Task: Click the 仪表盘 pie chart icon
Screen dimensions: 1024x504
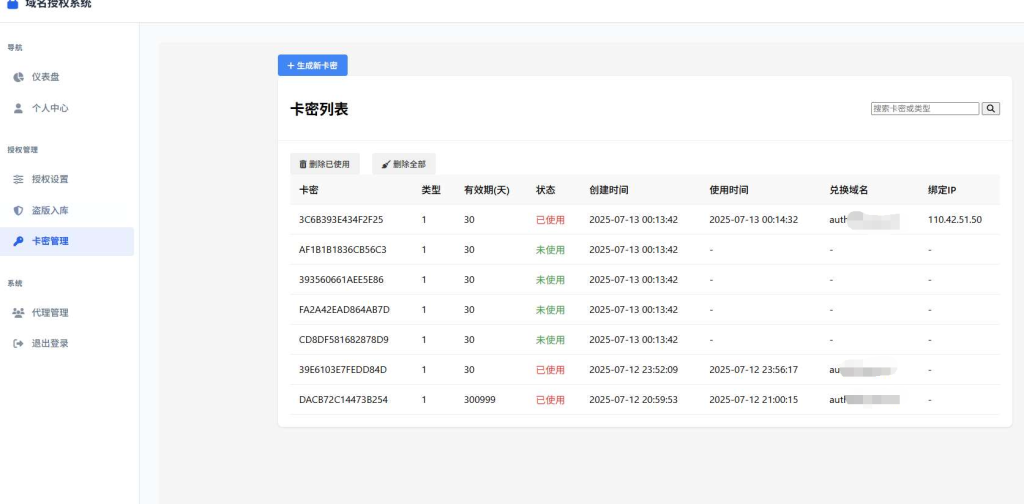Action: [x=18, y=77]
